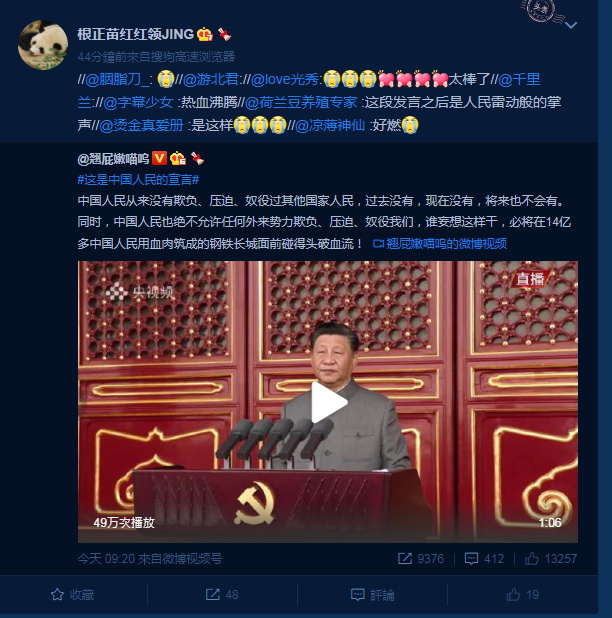Like the post via thumbs-up showing 19

[513, 594]
